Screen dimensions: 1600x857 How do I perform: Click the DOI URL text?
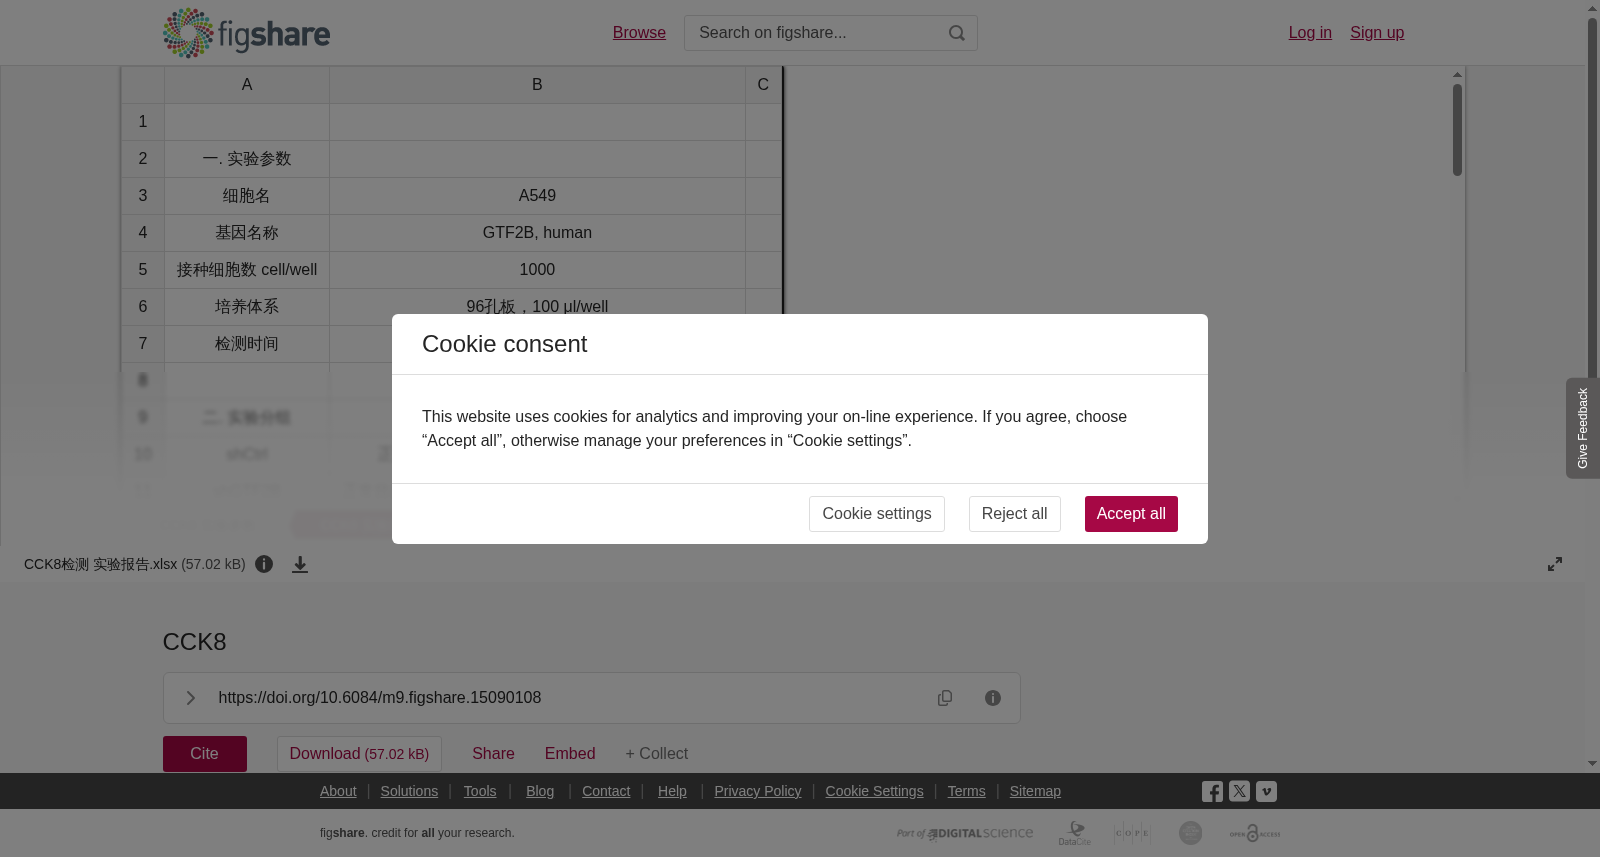(380, 698)
